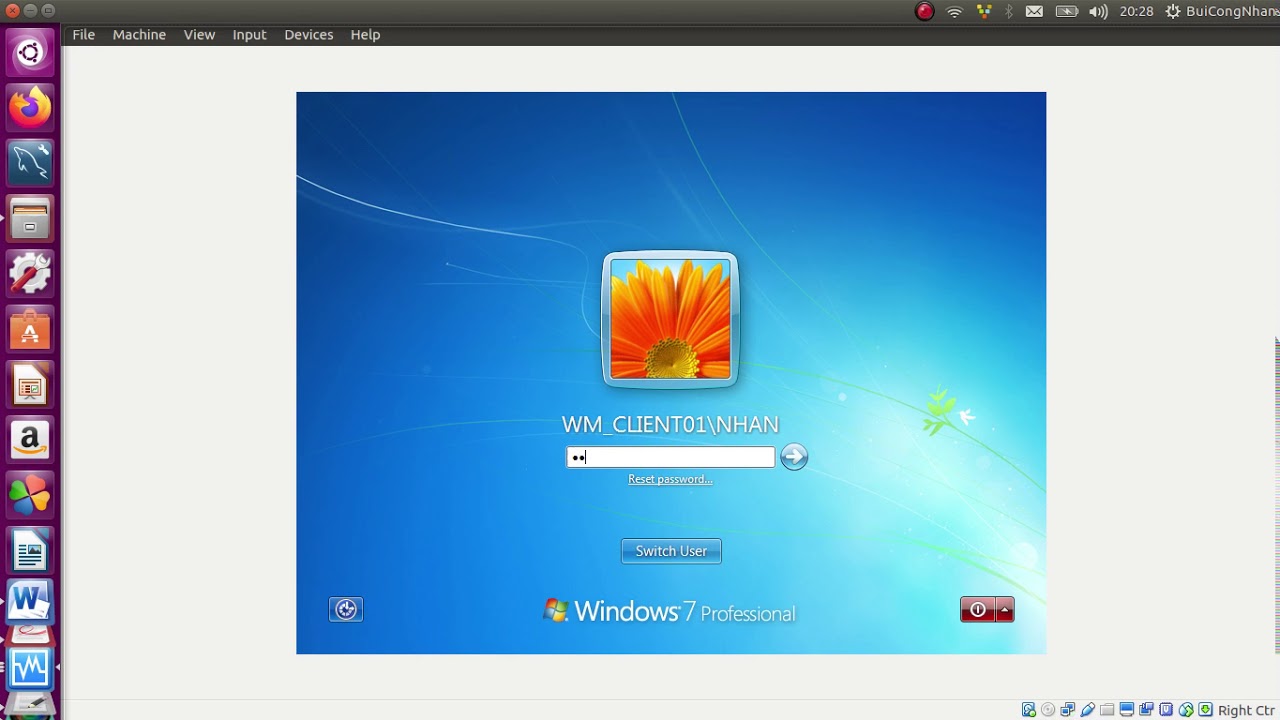Click the VirtualBox USB devices icon
This screenshot has height=720, width=1280.
(x=1087, y=710)
